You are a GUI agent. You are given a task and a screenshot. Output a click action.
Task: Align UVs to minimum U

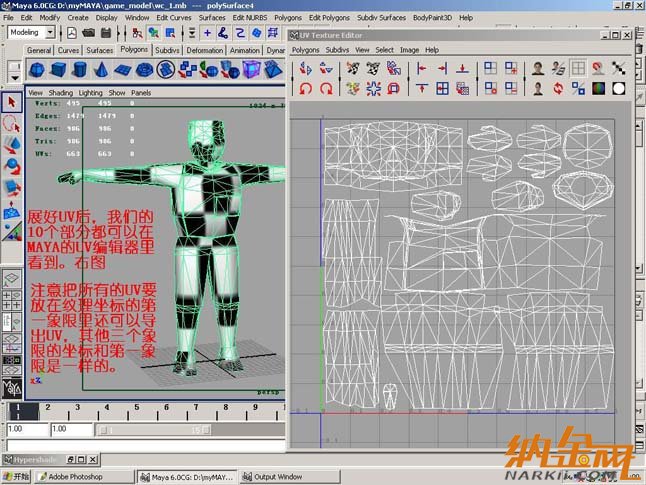421,68
